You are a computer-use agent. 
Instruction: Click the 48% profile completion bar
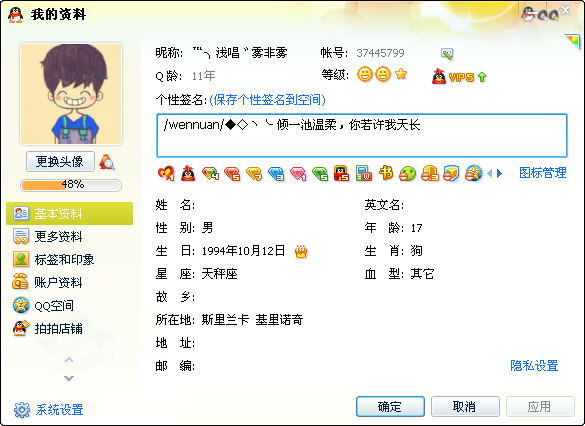tap(71, 185)
